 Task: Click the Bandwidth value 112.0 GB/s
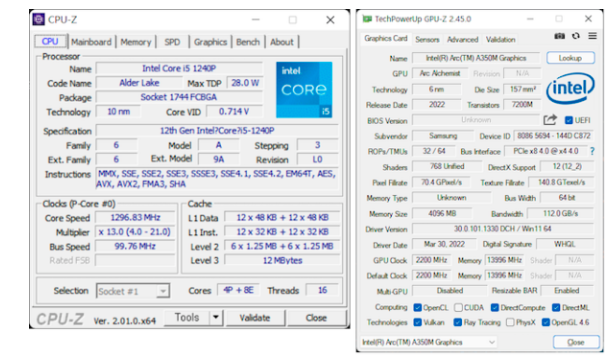tap(560, 214)
